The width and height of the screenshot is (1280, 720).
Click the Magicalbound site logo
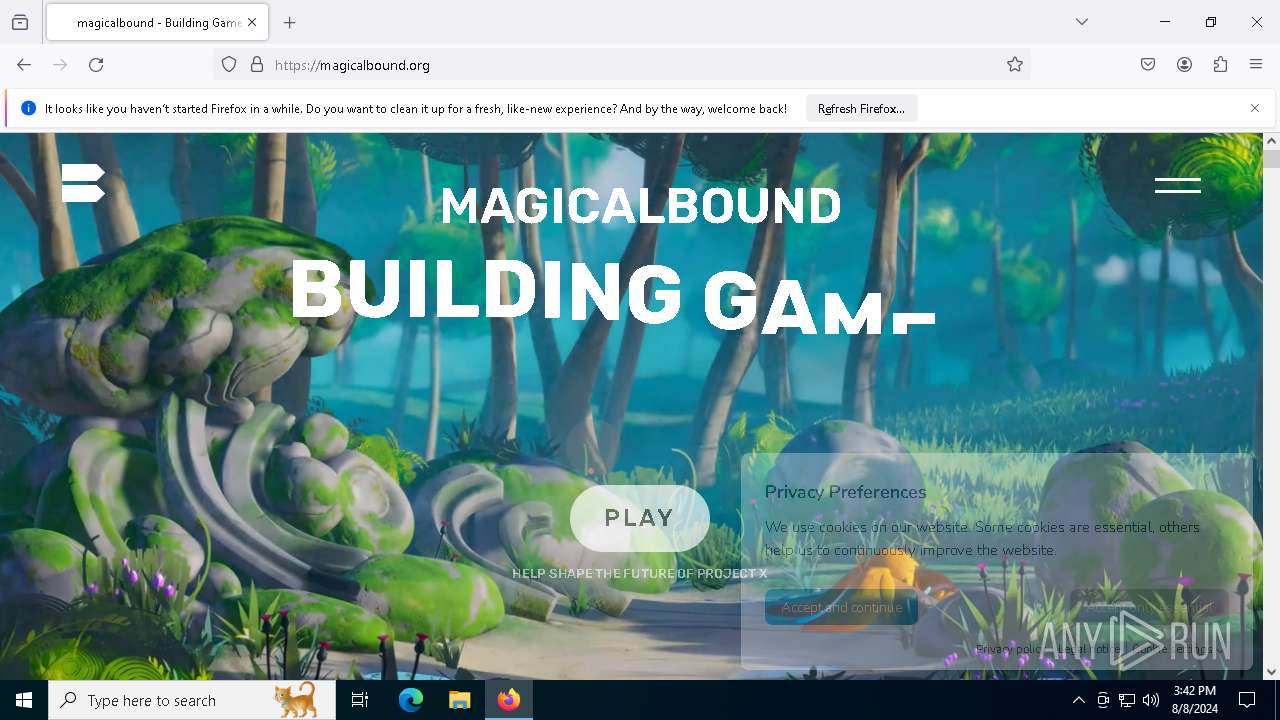(x=83, y=183)
